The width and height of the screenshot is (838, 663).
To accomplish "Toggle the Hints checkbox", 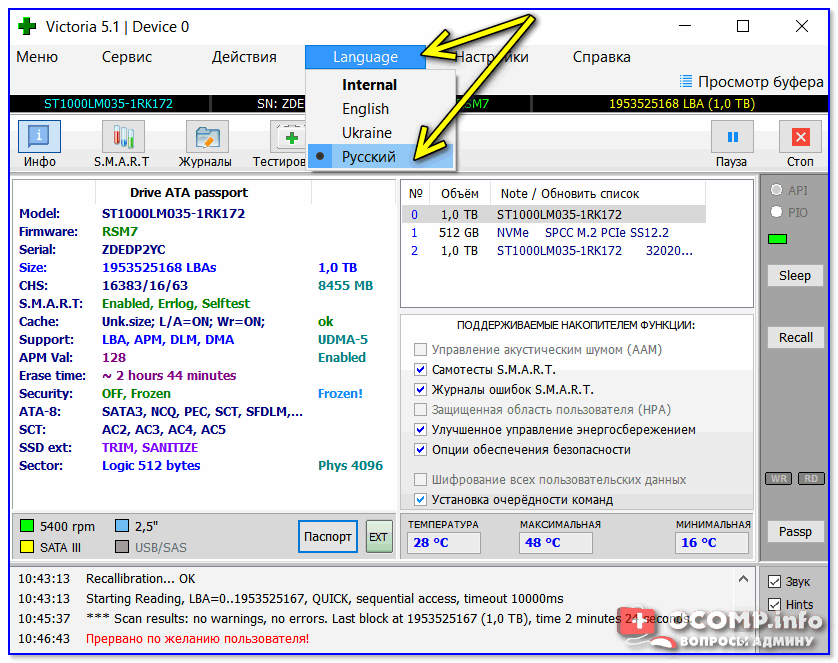I will tap(774, 604).
